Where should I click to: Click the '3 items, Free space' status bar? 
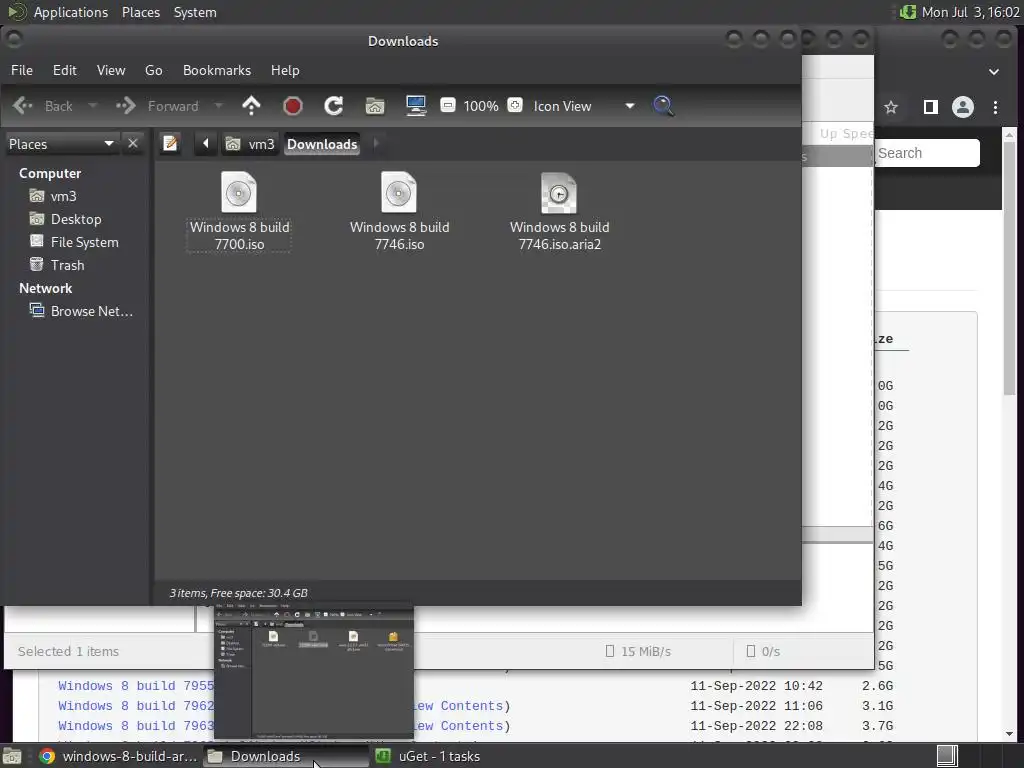(238, 593)
